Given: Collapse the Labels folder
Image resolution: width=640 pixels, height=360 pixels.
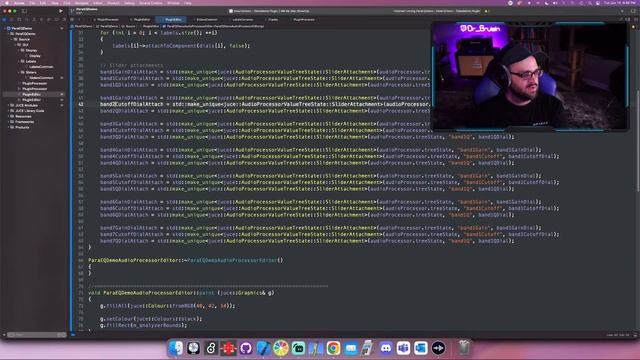Looking at the screenshot, I should tap(19, 62).
